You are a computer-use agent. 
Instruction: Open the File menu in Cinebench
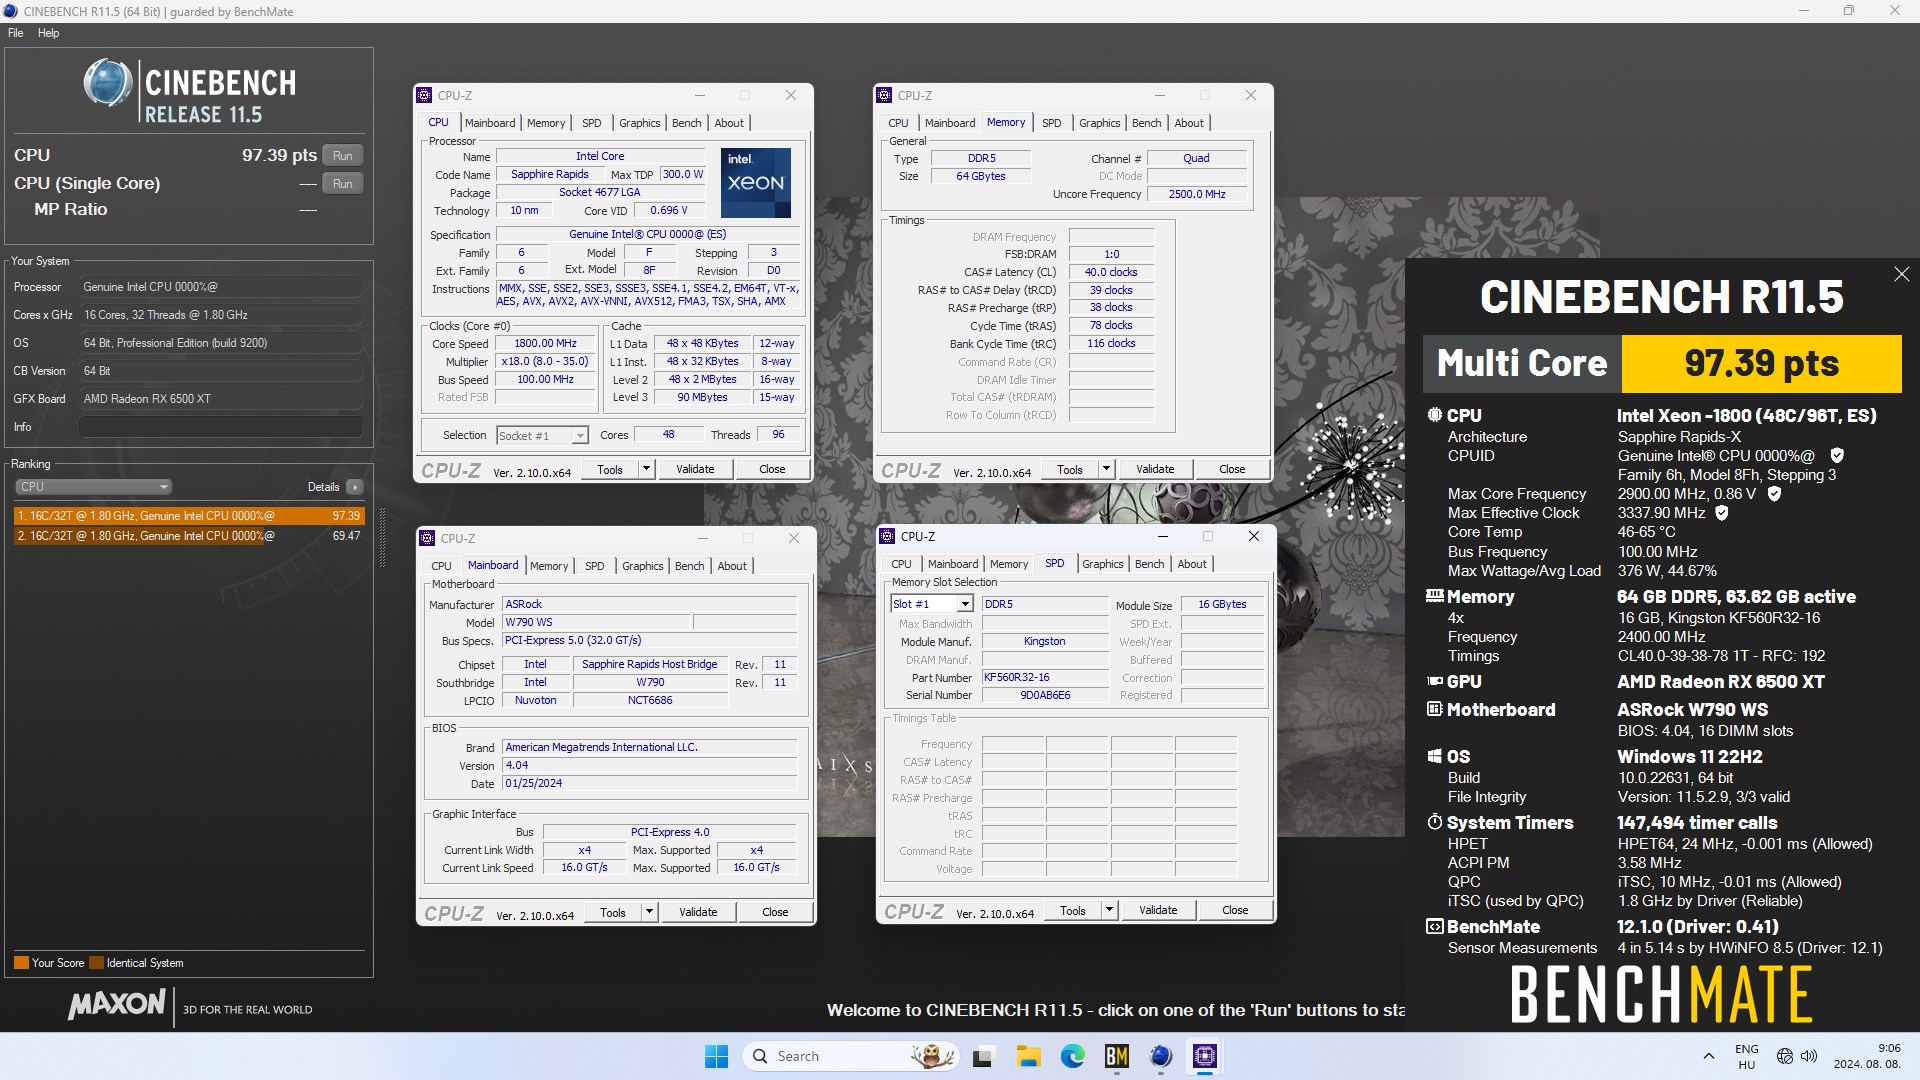click(x=16, y=33)
